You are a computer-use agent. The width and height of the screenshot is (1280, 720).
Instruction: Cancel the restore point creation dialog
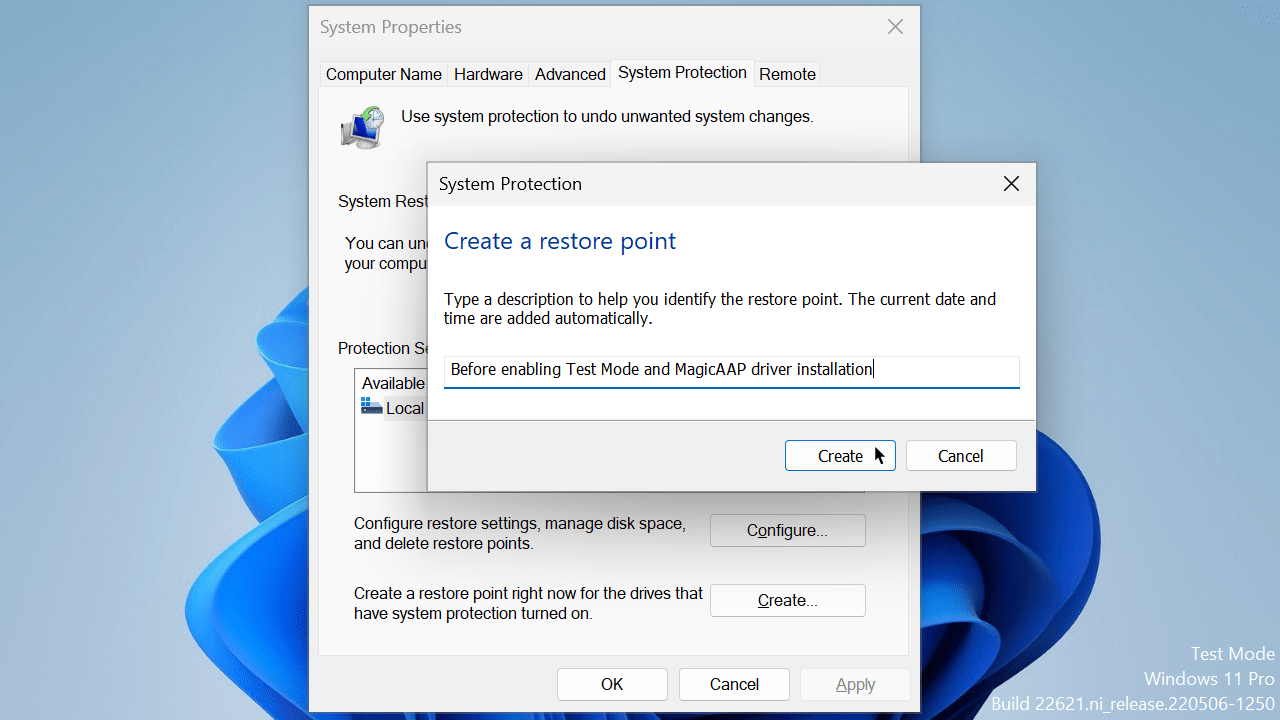tap(960, 456)
